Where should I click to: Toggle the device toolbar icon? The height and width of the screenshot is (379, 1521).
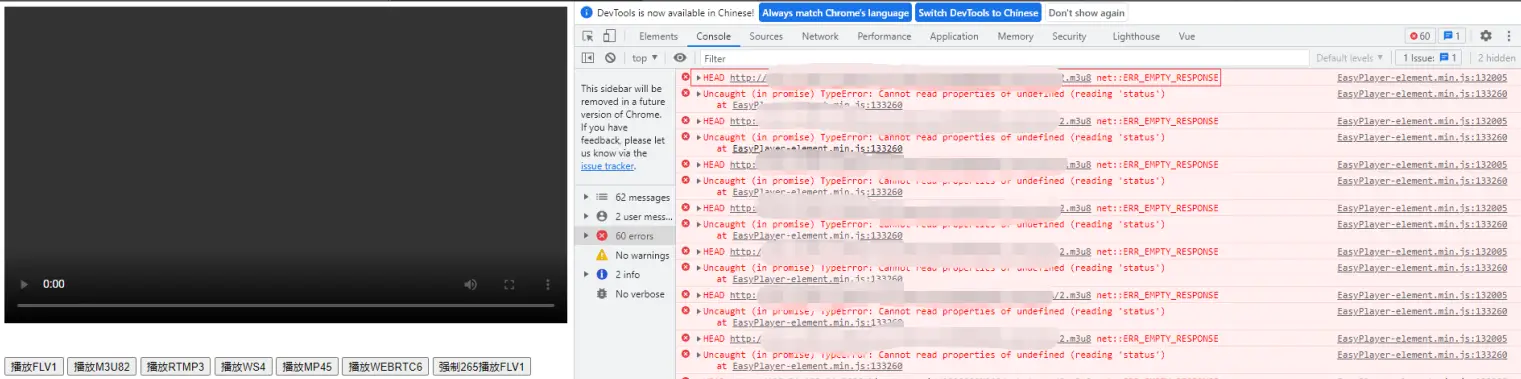click(x=609, y=36)
